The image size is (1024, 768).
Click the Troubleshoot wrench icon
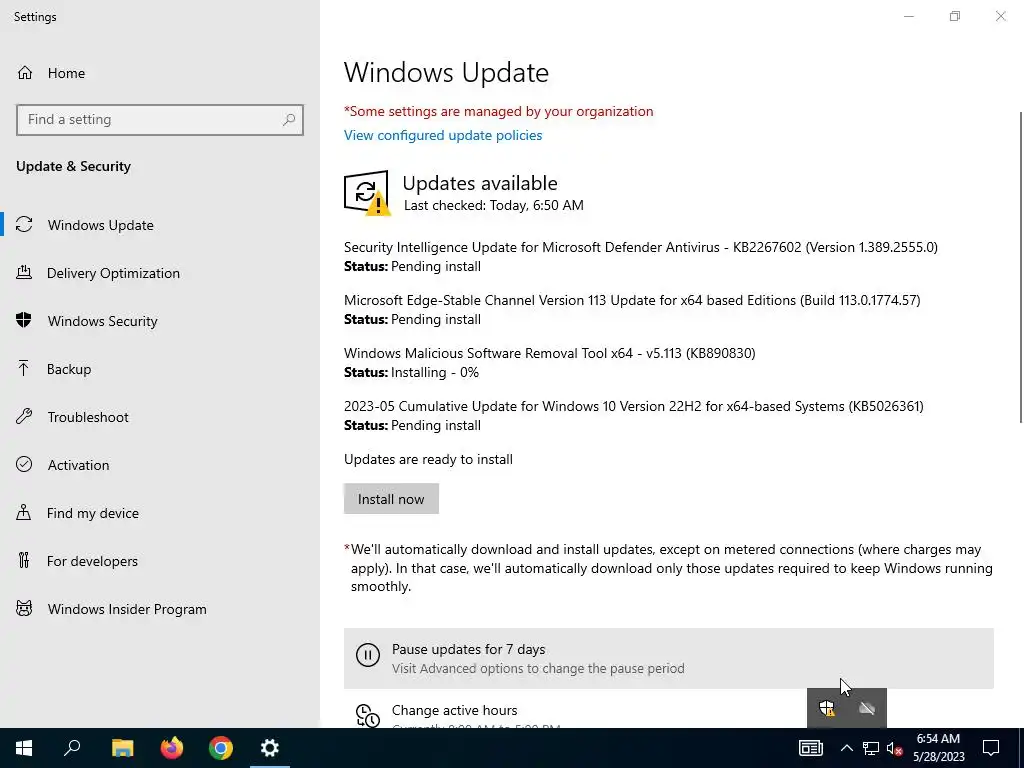pos(24,417)
